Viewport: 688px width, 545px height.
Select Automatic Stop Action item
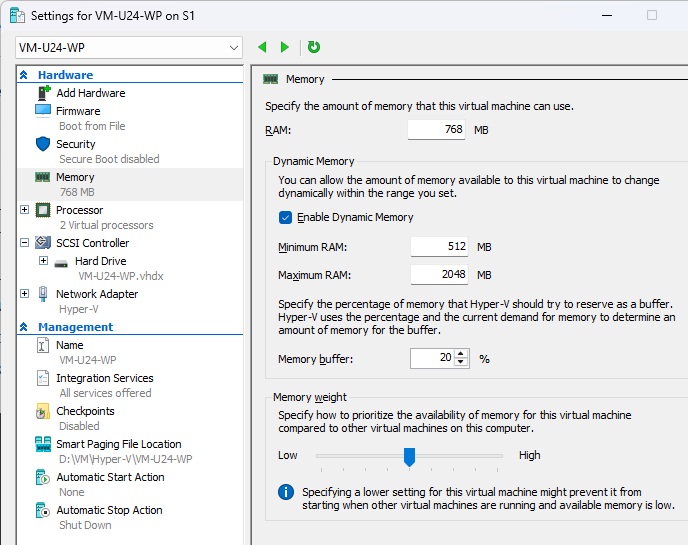(109, 510)
